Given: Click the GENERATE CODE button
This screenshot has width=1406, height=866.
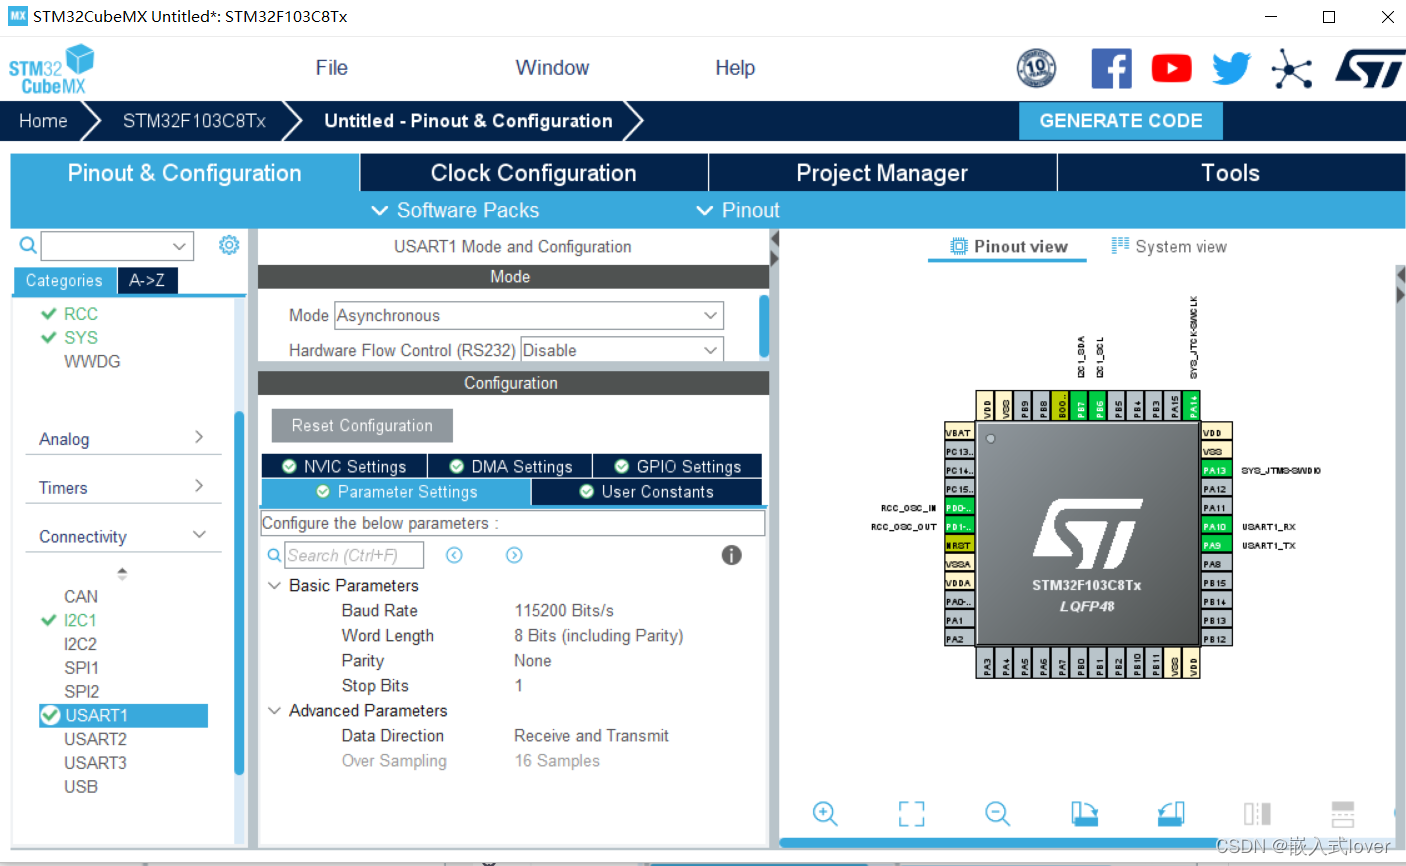Looking at the screenshot, I should (1120, 120).
